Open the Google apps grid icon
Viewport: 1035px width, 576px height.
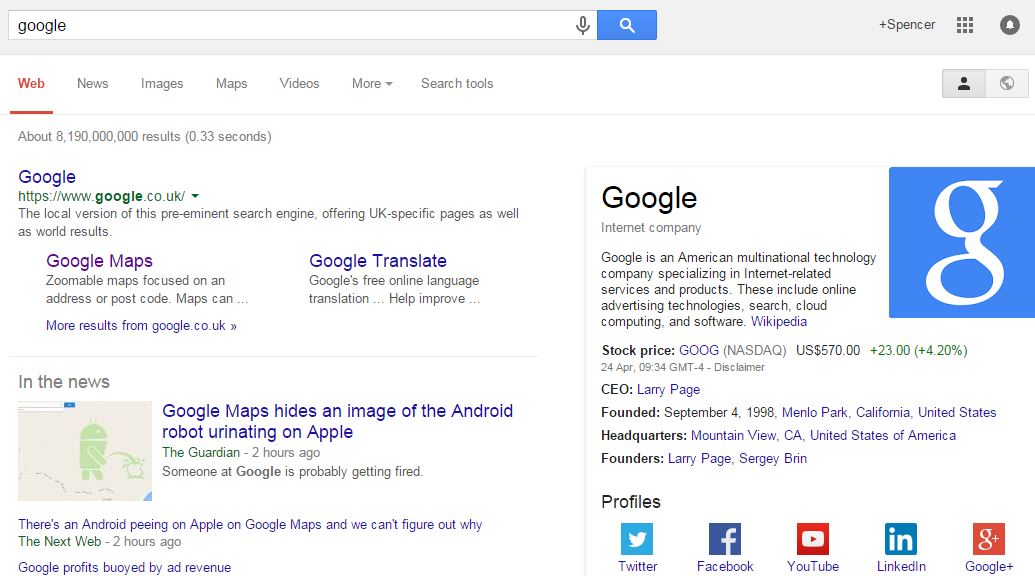pyautogui.click(x=965, y=25)
